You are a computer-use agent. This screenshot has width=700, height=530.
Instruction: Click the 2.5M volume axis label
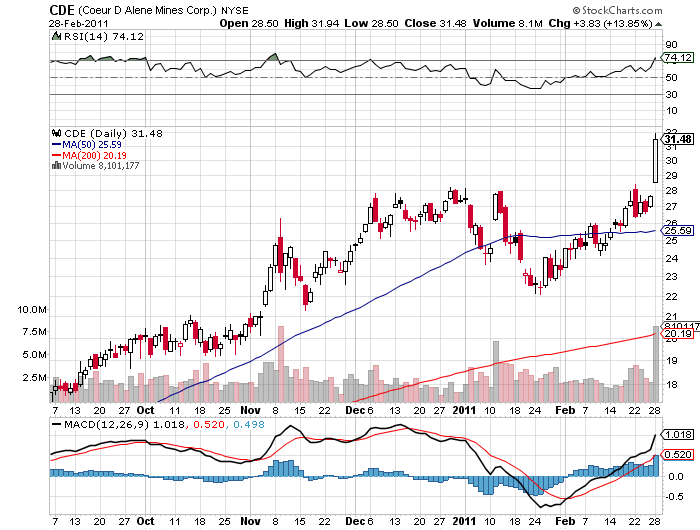(34, 377)
